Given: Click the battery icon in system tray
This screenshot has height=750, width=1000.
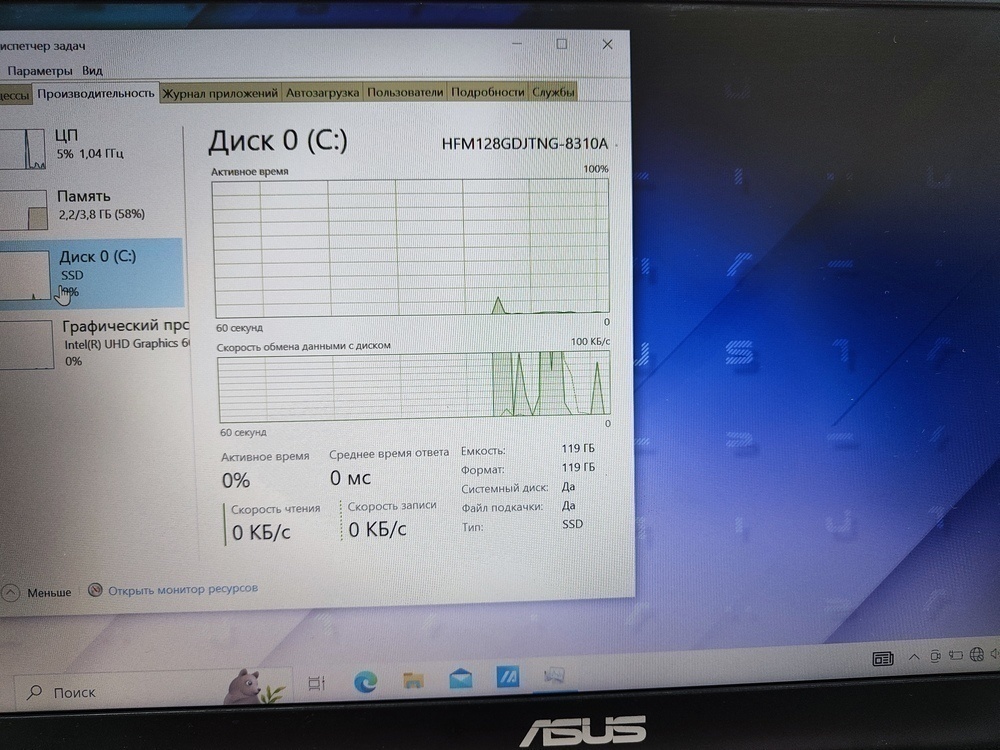Looking at the screenshot, I should click(x=956, y=657).
